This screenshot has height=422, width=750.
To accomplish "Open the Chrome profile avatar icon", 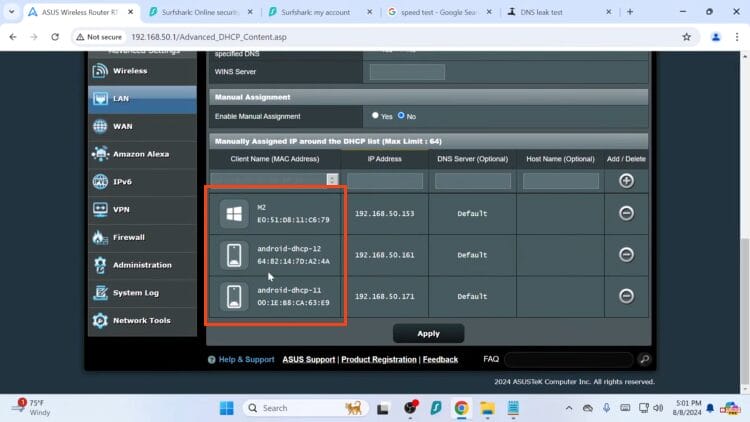I will (x=716, y=37).
